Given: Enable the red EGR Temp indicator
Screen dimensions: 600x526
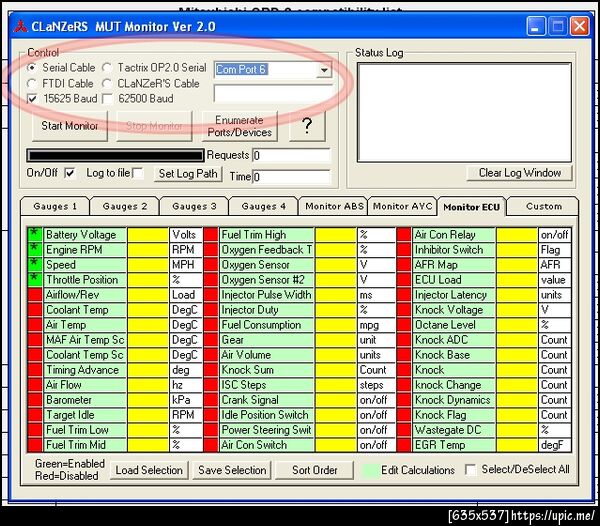Looking at the screenshot, I should (404, 445).
